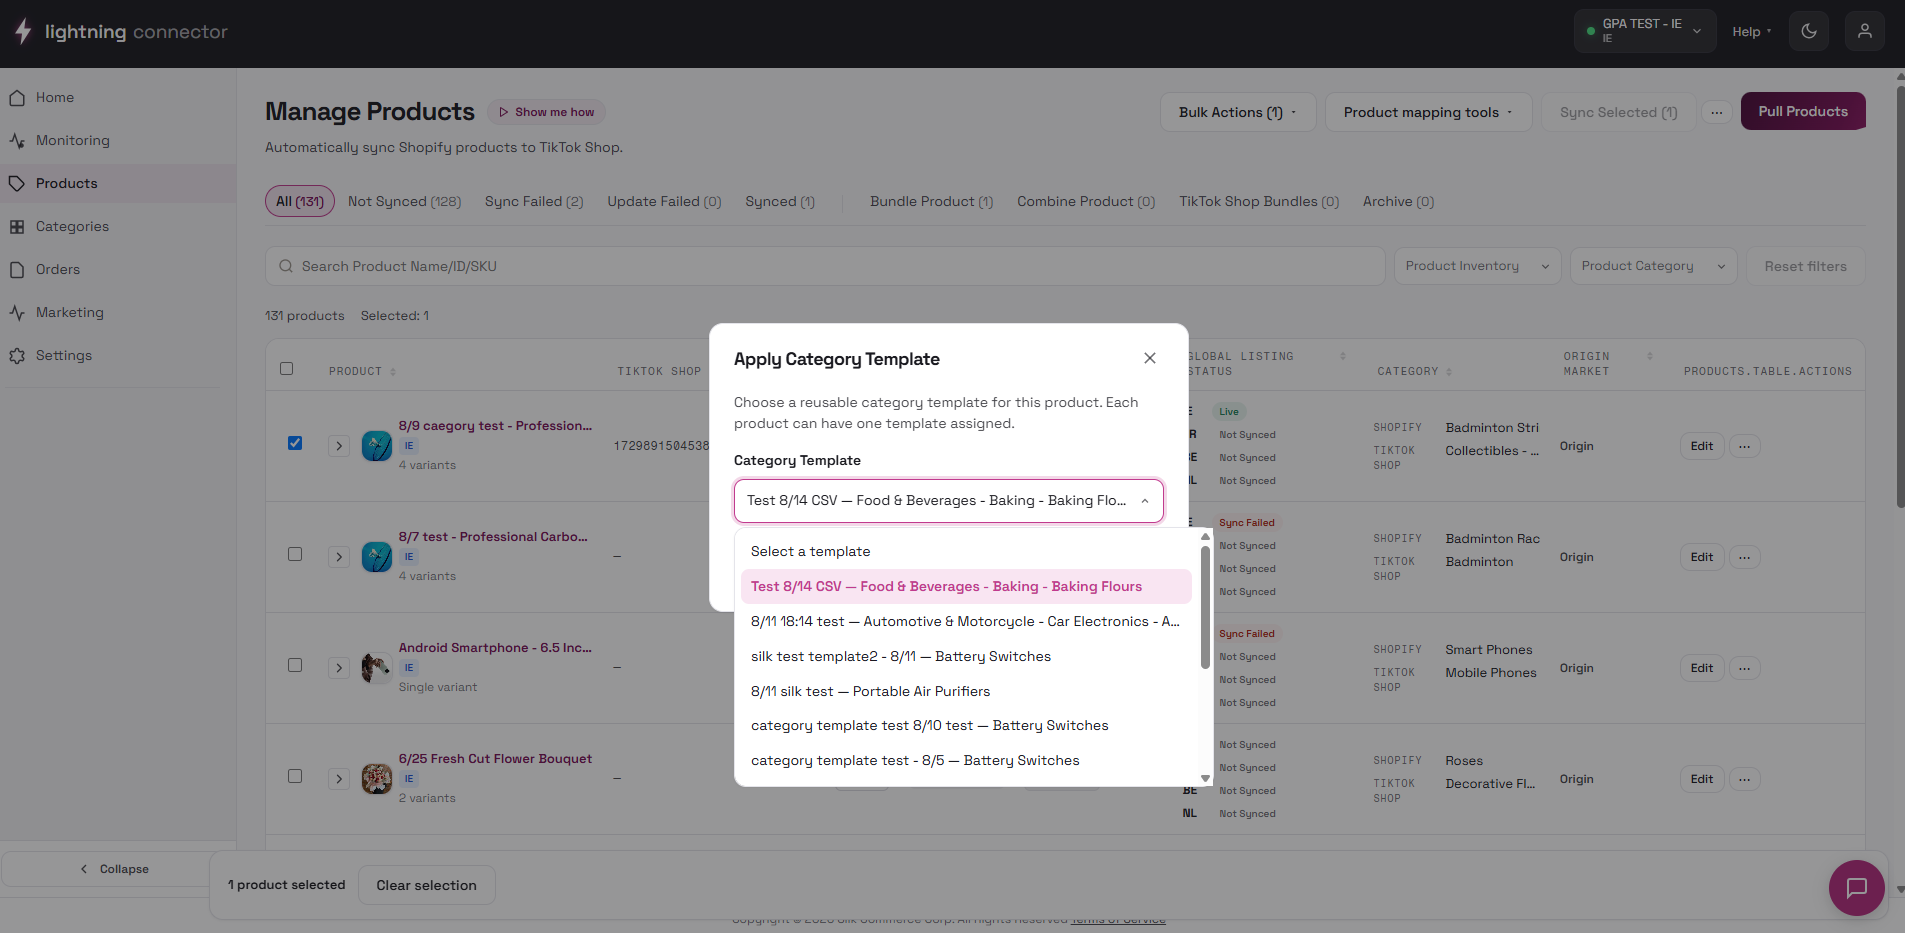
Task: Click the Show me how button
Action: (547, 112)
